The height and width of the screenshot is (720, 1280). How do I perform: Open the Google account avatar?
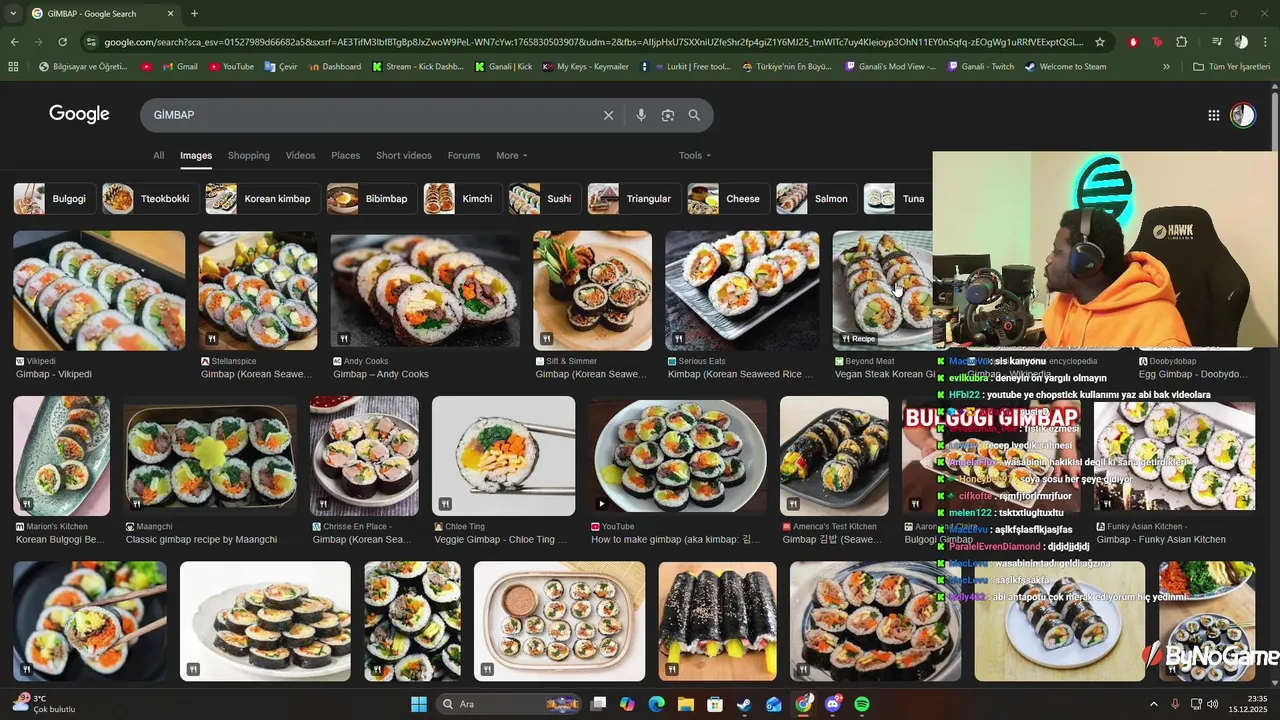(x=1242, y=115)
